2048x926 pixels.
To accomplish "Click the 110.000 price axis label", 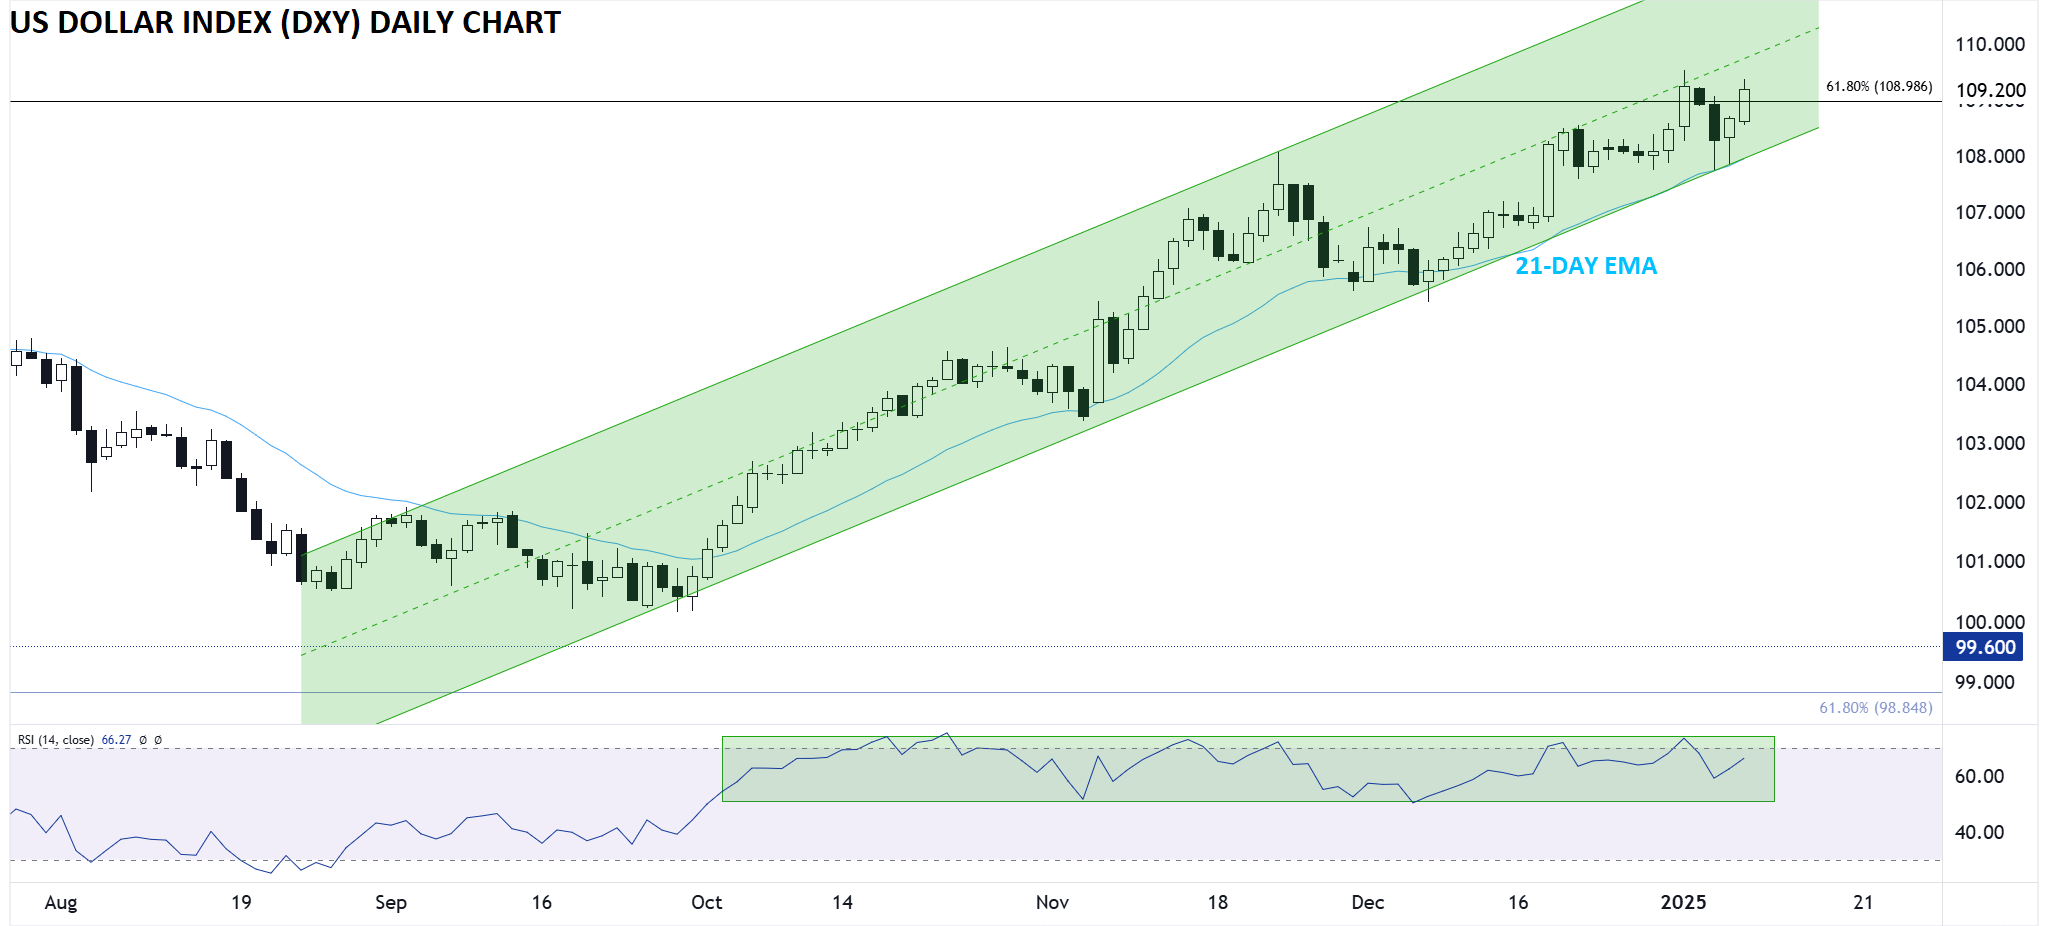I will [x=1990, y=44].
